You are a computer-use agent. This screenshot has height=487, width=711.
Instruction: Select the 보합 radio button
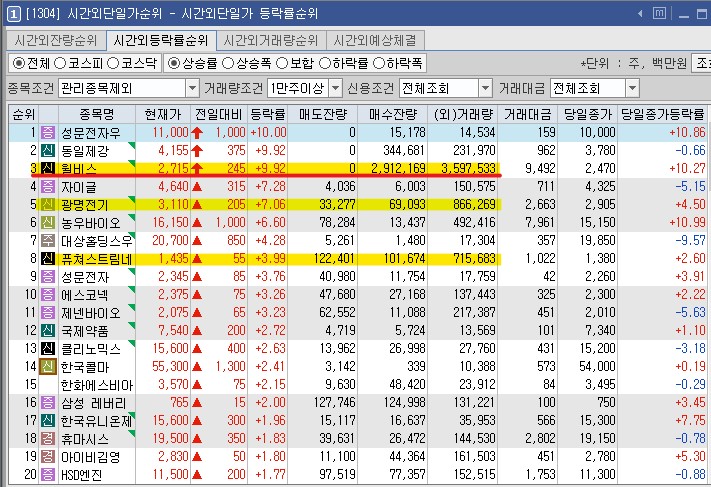[x=282, y=63]
